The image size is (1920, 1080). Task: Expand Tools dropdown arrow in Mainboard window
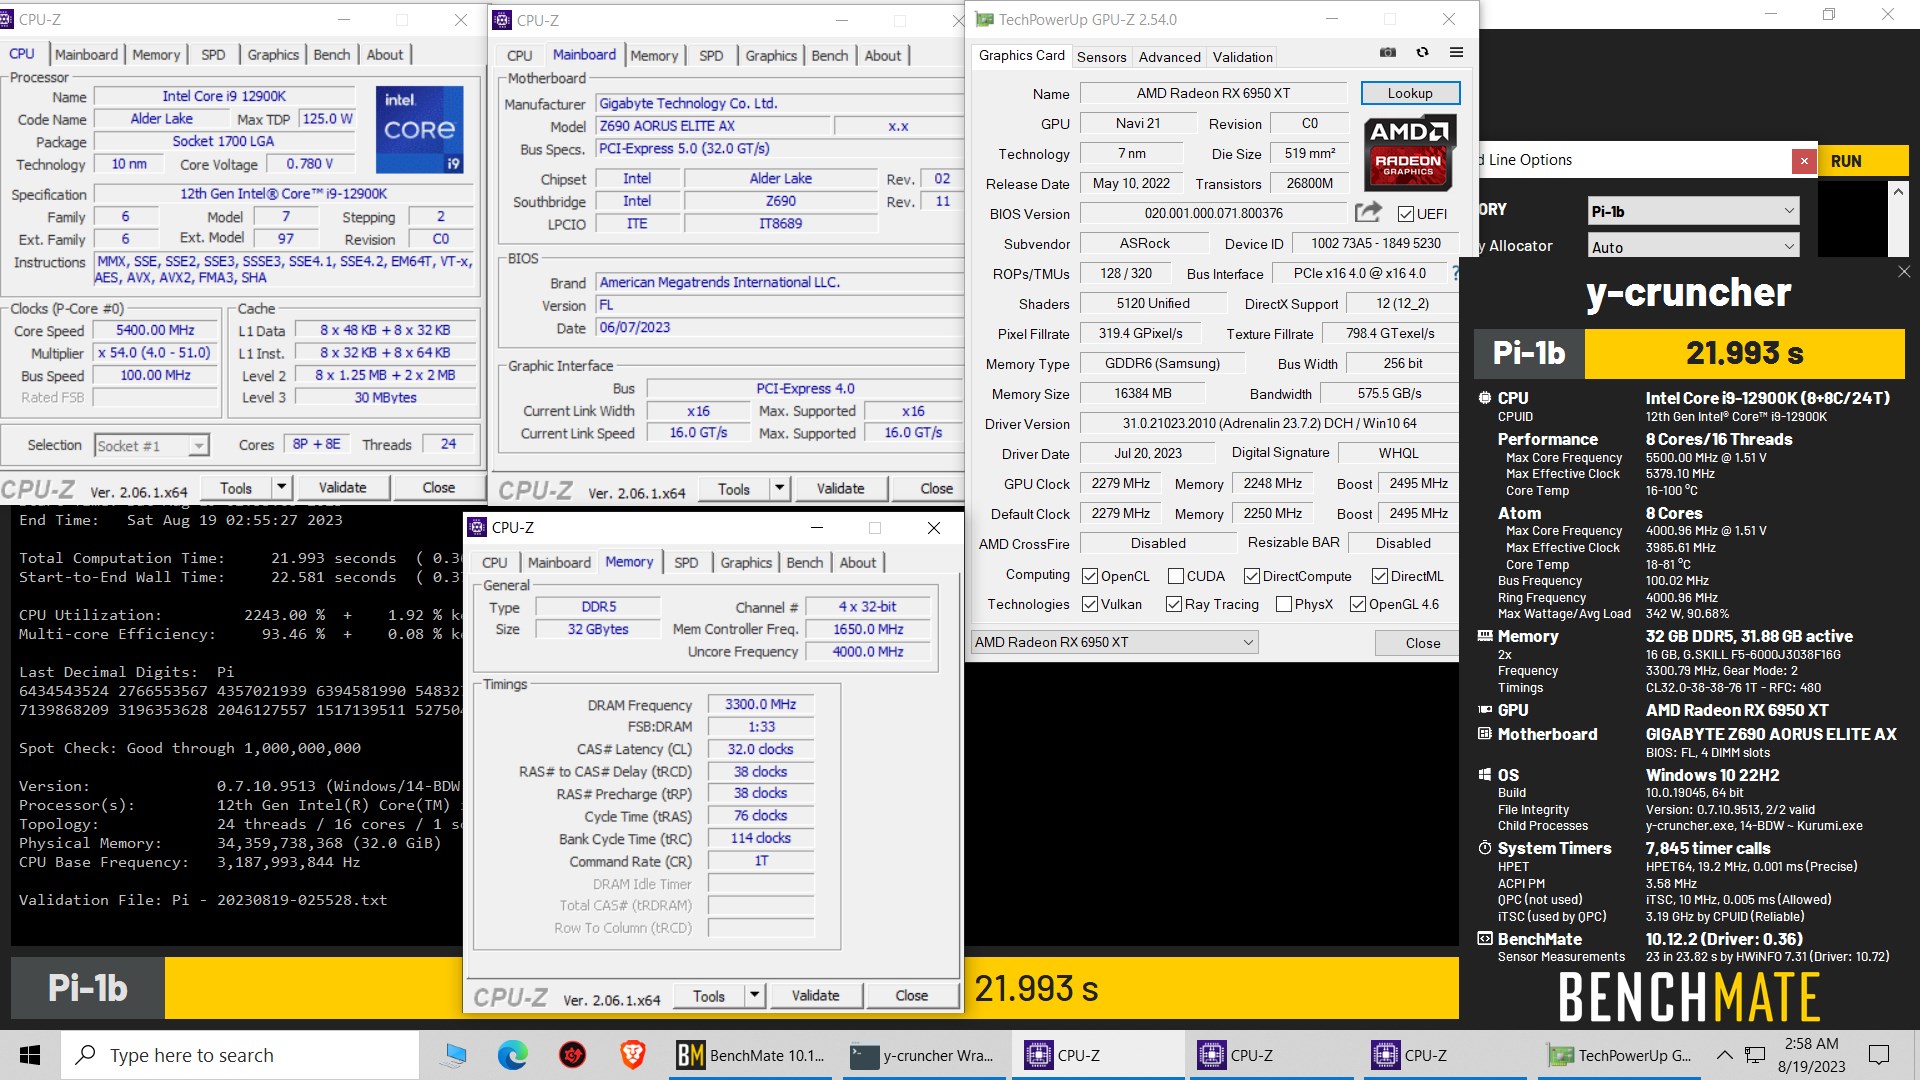(779, 489)
